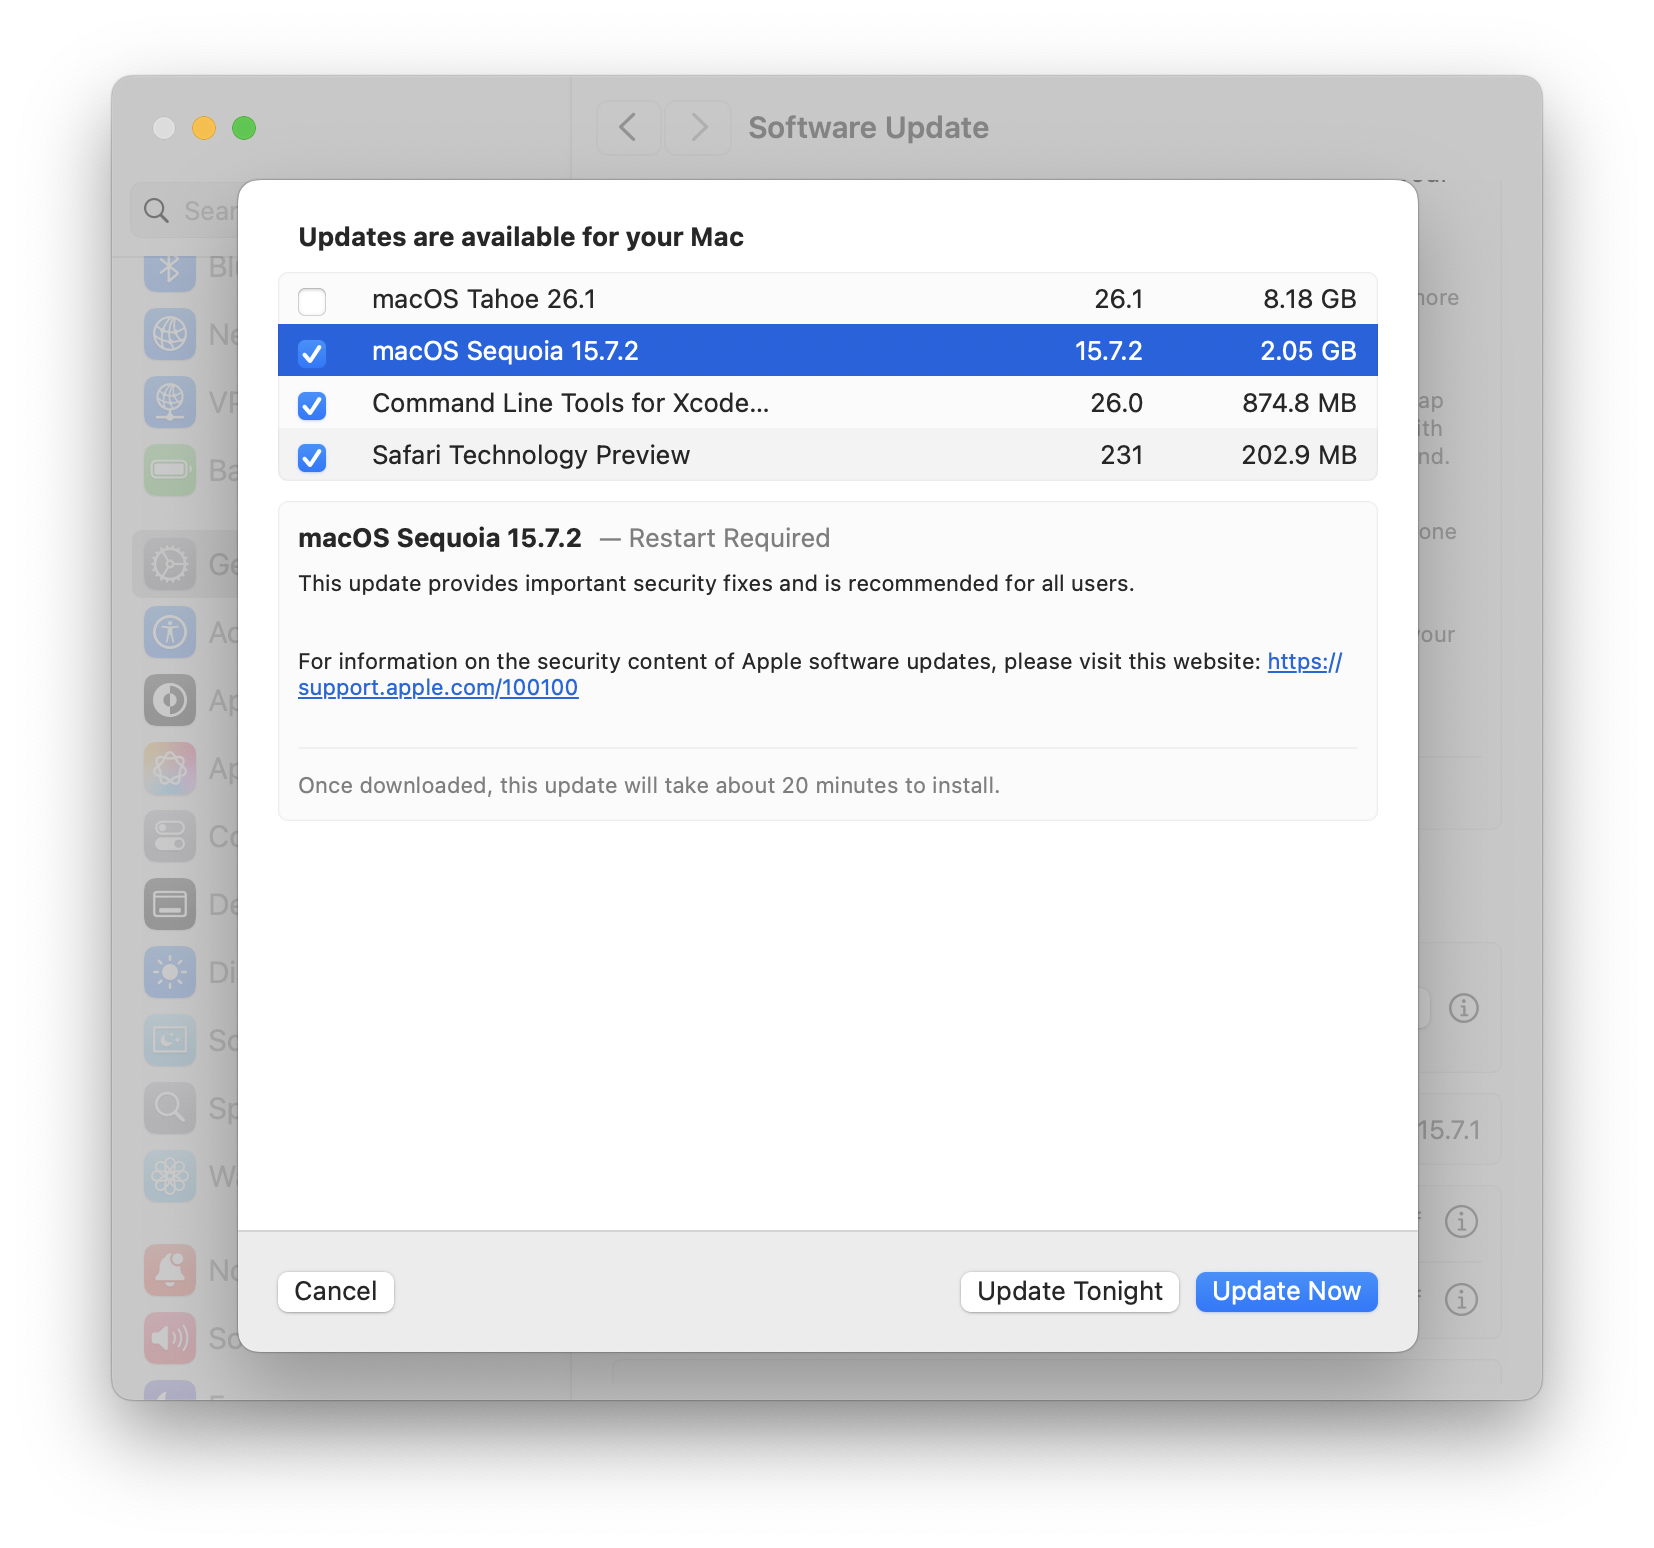Select the Accessibility sidebar icon
Viewport: 1654px width, 1548px height.
coord(170,632)
